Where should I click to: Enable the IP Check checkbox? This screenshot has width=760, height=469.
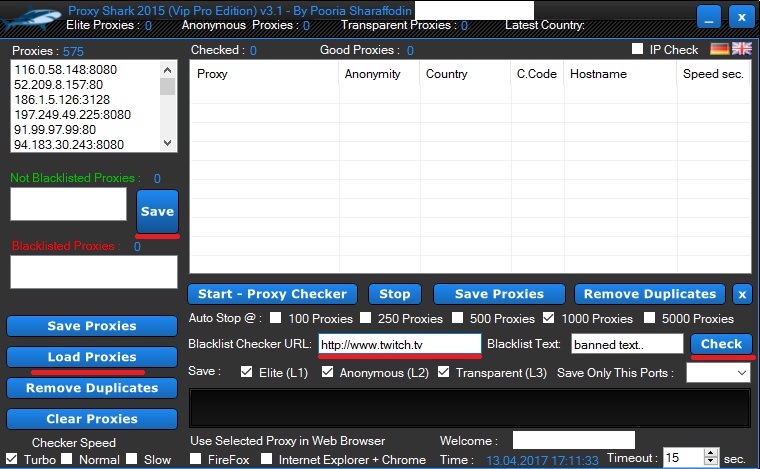pyautogui.click(x=638, y=49)
